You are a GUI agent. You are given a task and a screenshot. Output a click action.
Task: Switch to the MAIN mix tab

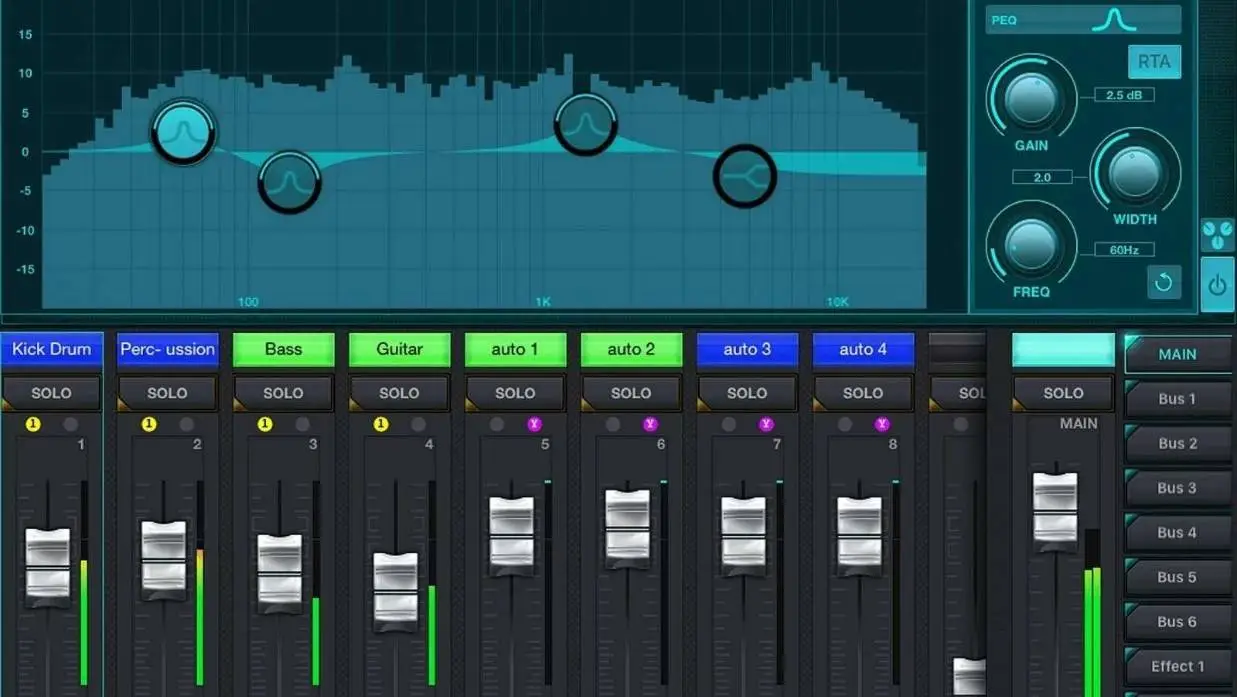(x=1178, y=354)
